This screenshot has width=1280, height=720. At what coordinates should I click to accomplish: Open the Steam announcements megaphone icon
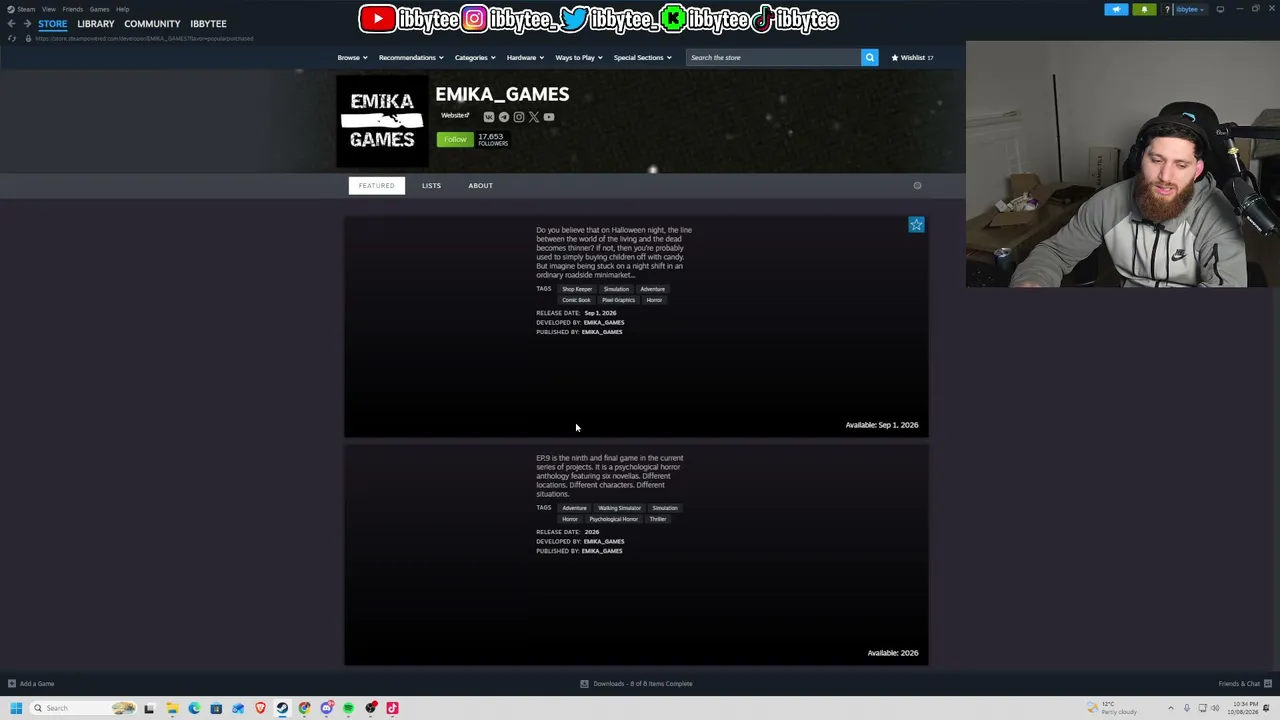[1116, 10]
